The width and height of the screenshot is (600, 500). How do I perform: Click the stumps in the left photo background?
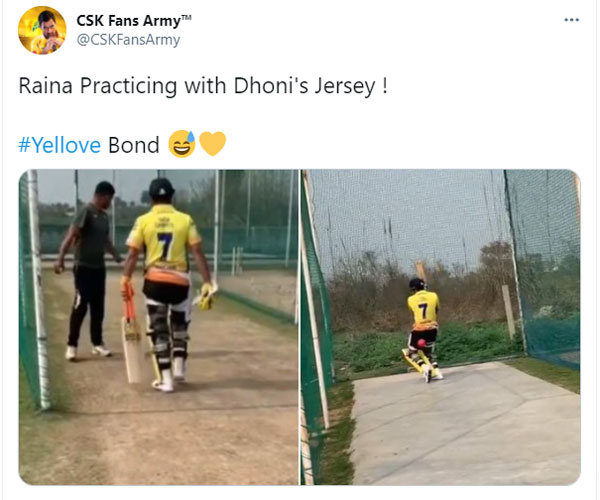pyautogui.click(x=236, y=261)
